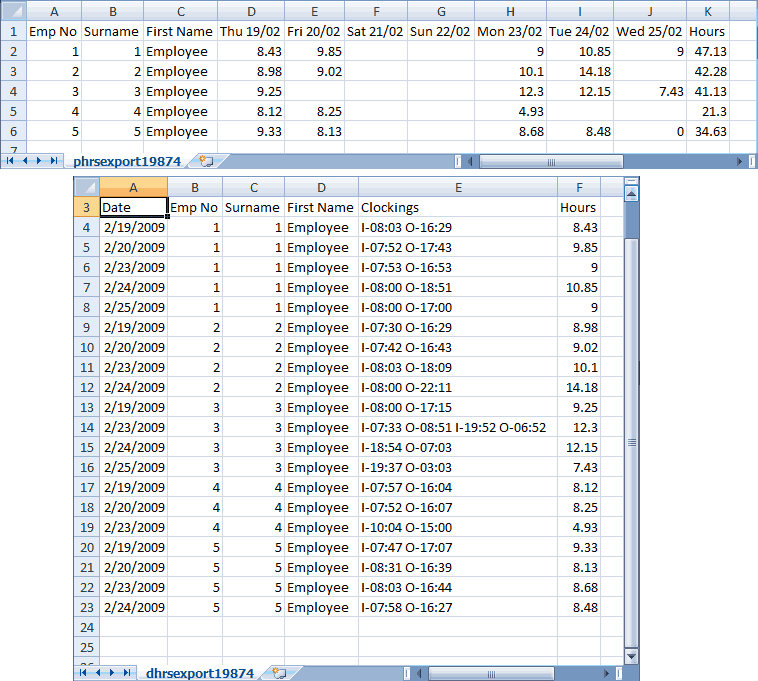Click first-sheet navigation arrow in top workbook
This screenshot has width=758, height=681.
pyautogui.click(x=11, y=161)
